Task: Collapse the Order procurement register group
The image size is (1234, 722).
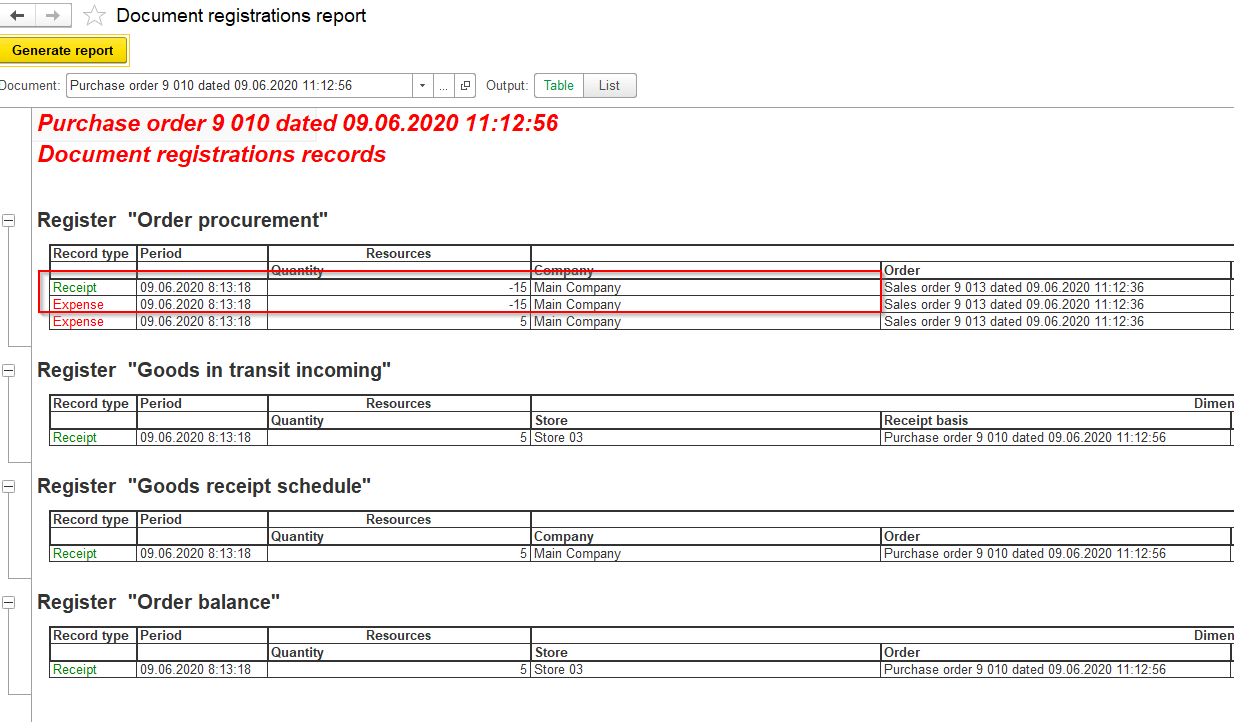Action: (8, 219)
